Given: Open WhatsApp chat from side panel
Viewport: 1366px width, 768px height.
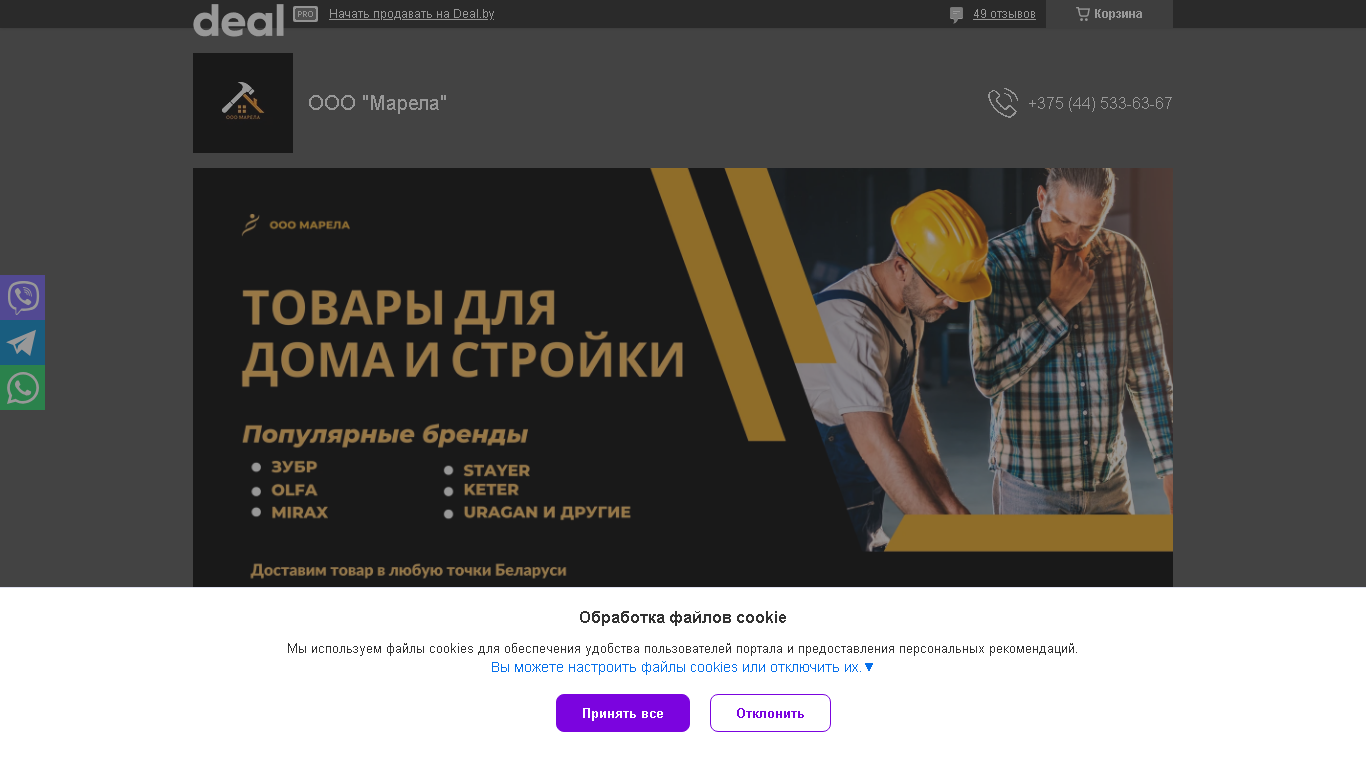Looking at the screenshot, I should click(x=22, y=387).
